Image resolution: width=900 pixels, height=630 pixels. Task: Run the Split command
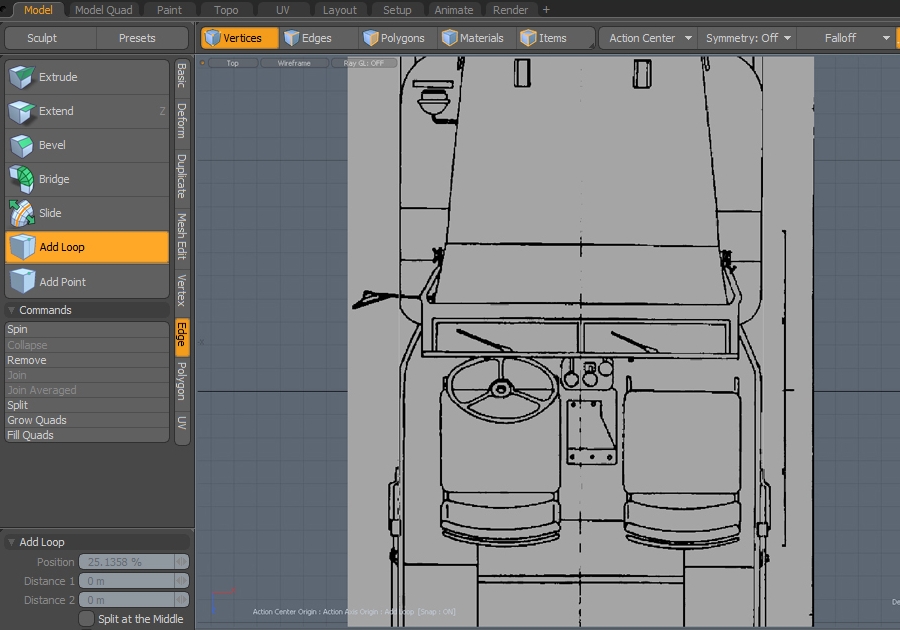(x=87, y=405)
